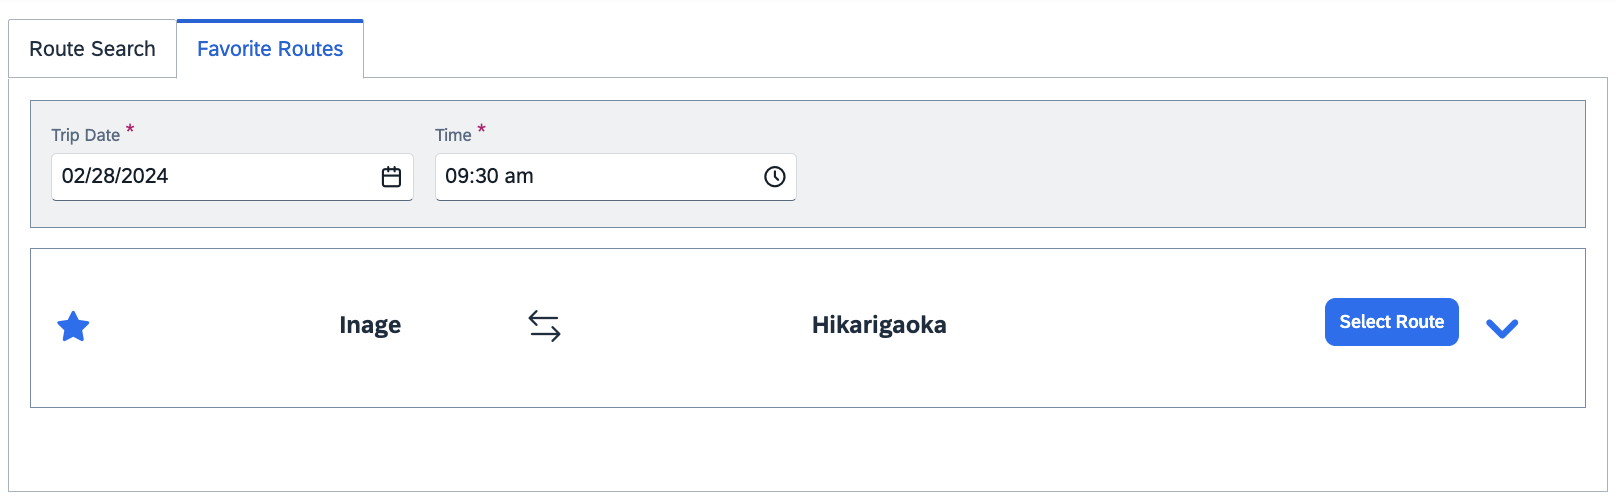Image resolution: width=1616 pixels, height=504 pixels.
Task: Click the required asterisk beside Time
Action: pyautogui.click(x=481, y=130)
